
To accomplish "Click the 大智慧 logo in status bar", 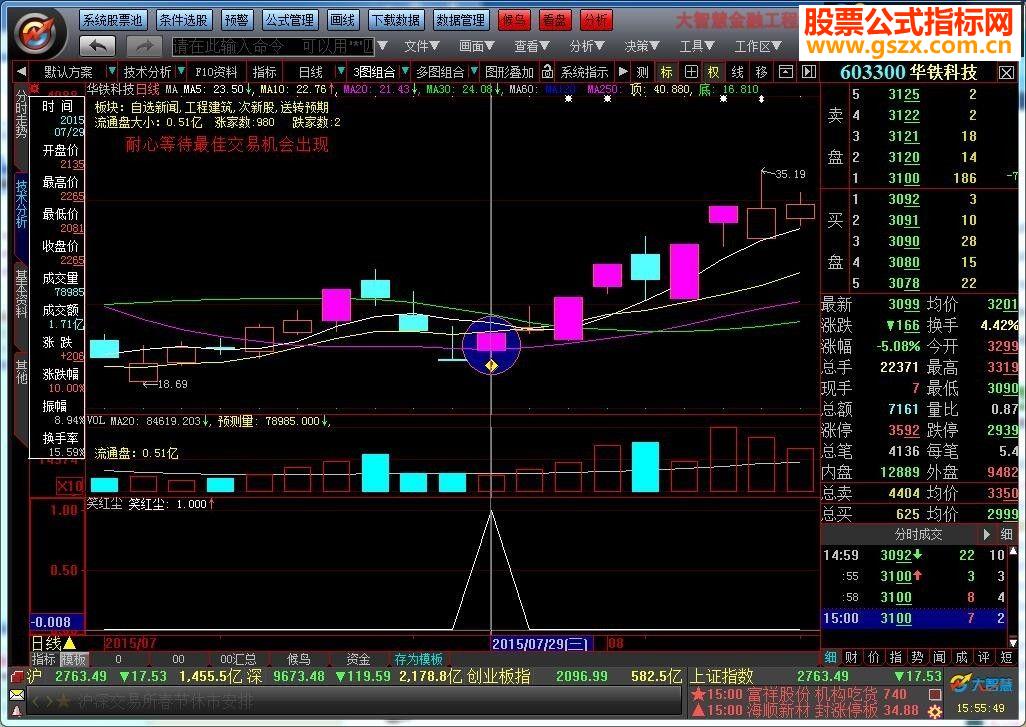I will tap(982, 684).
